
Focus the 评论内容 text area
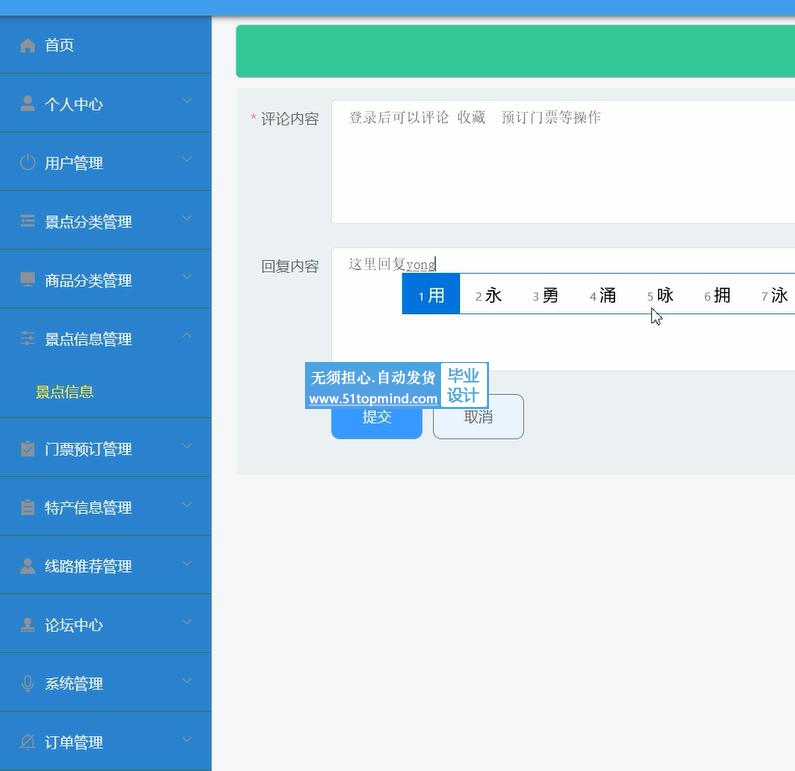point(563,162)
